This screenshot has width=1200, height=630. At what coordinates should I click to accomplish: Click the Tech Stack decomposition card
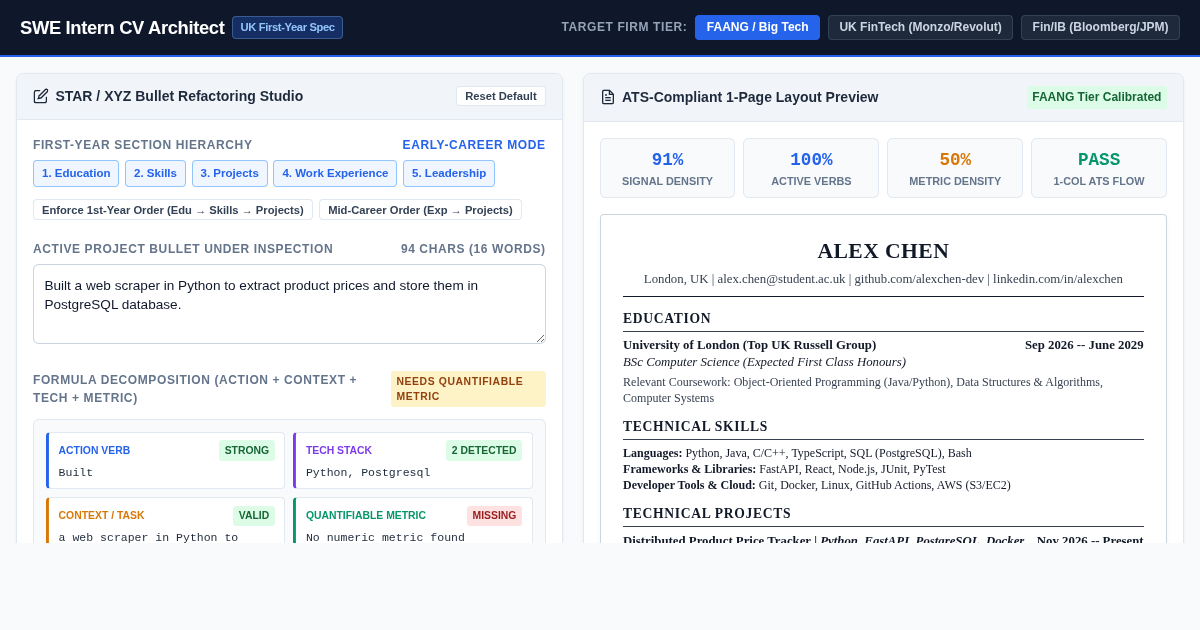click(x=413, y=460)
